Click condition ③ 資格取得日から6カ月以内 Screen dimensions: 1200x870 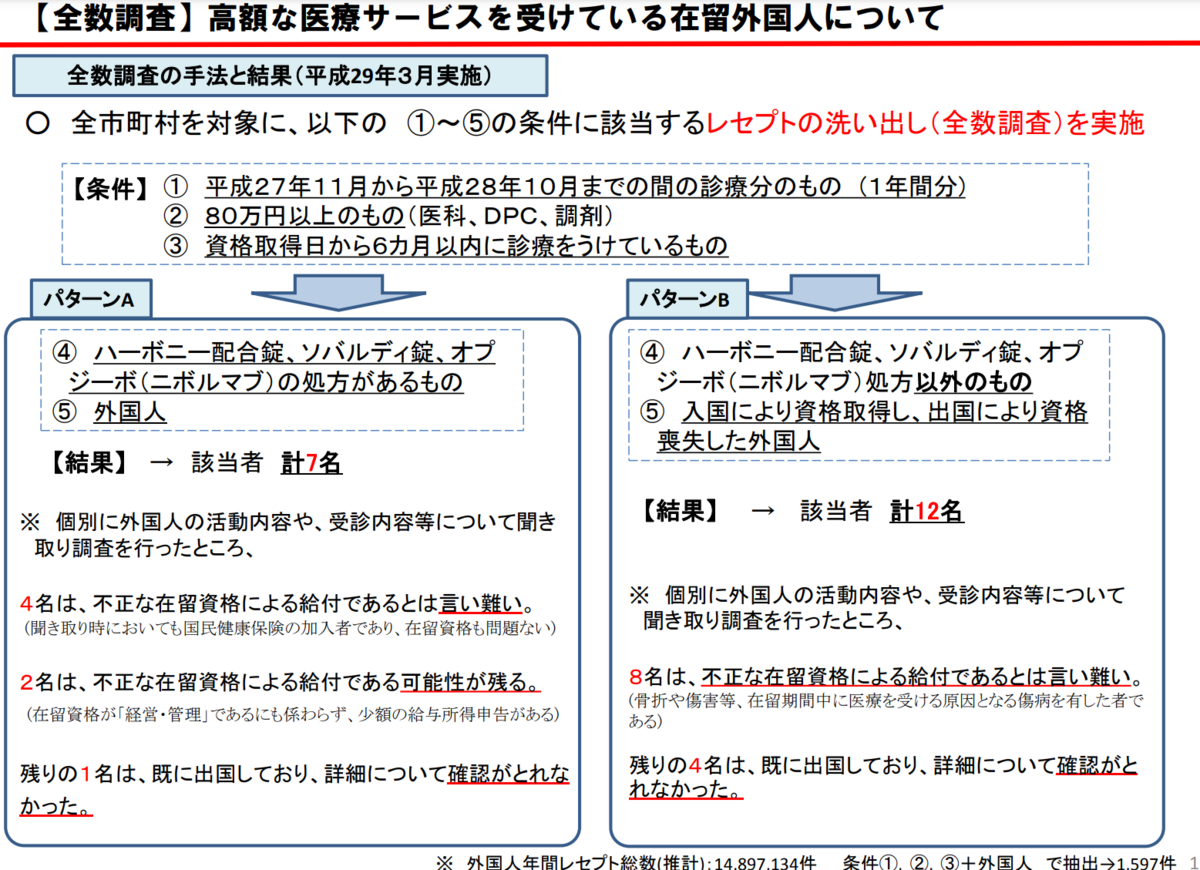point(446,246)
